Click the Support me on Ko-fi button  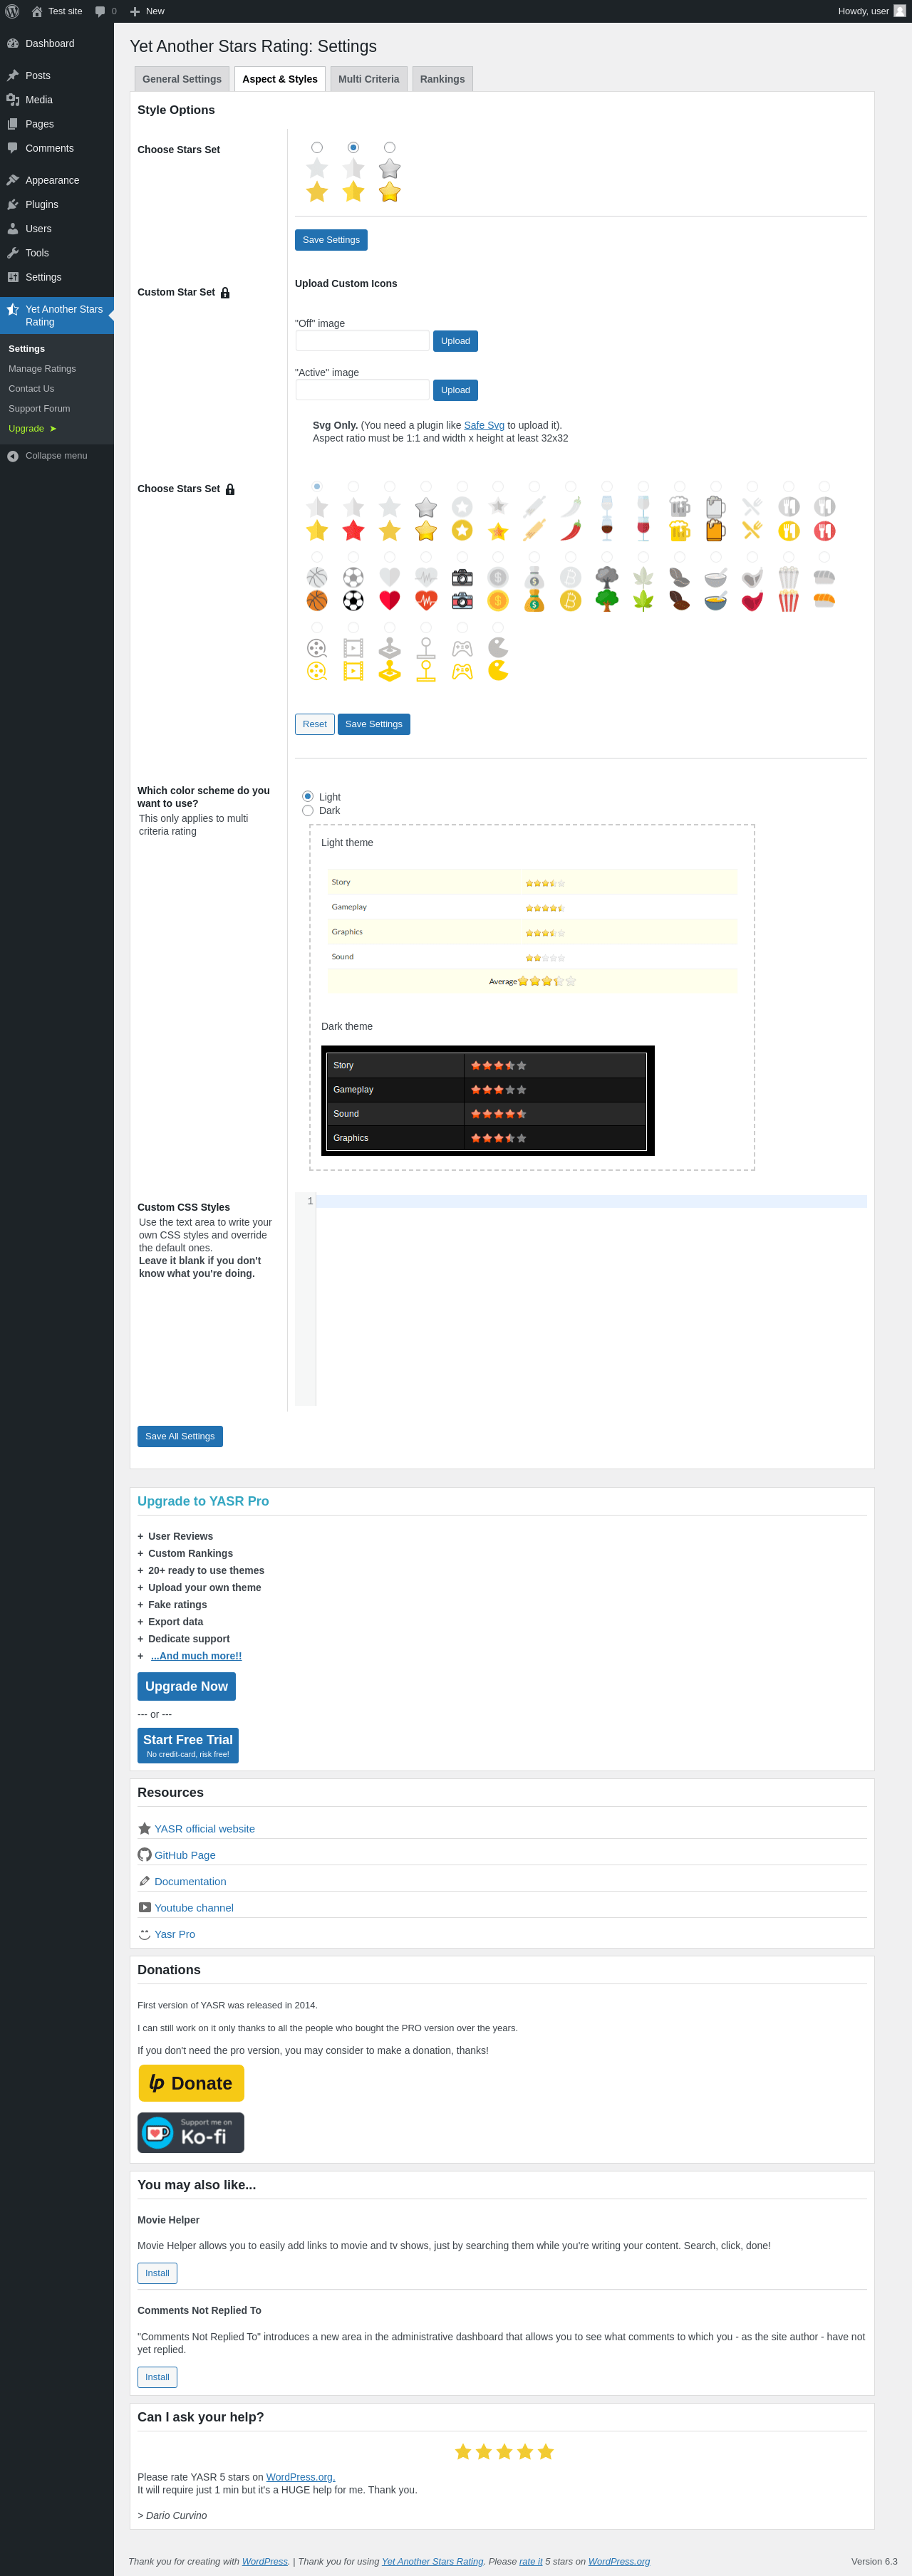[191, 2133]
